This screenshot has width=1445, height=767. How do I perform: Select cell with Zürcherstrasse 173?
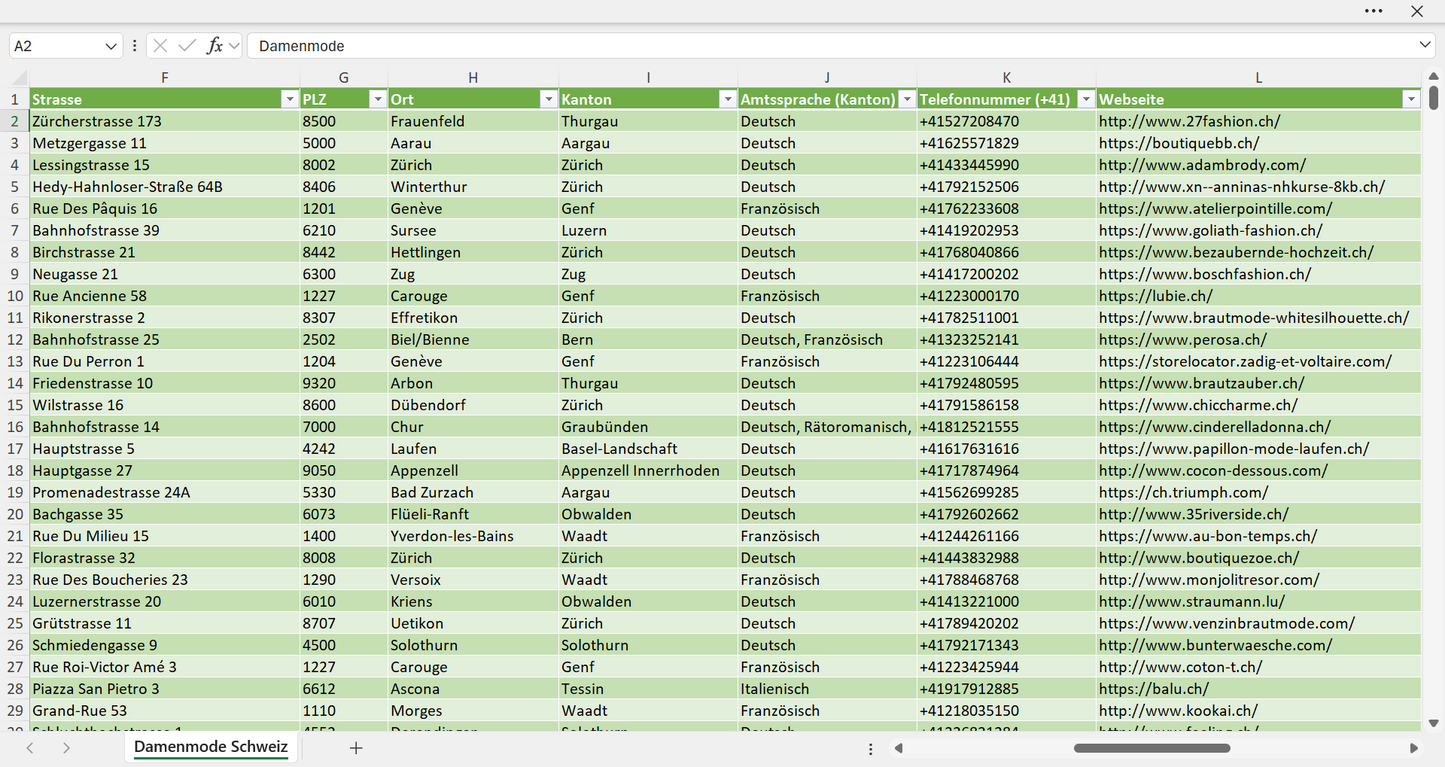click(164, 121)
